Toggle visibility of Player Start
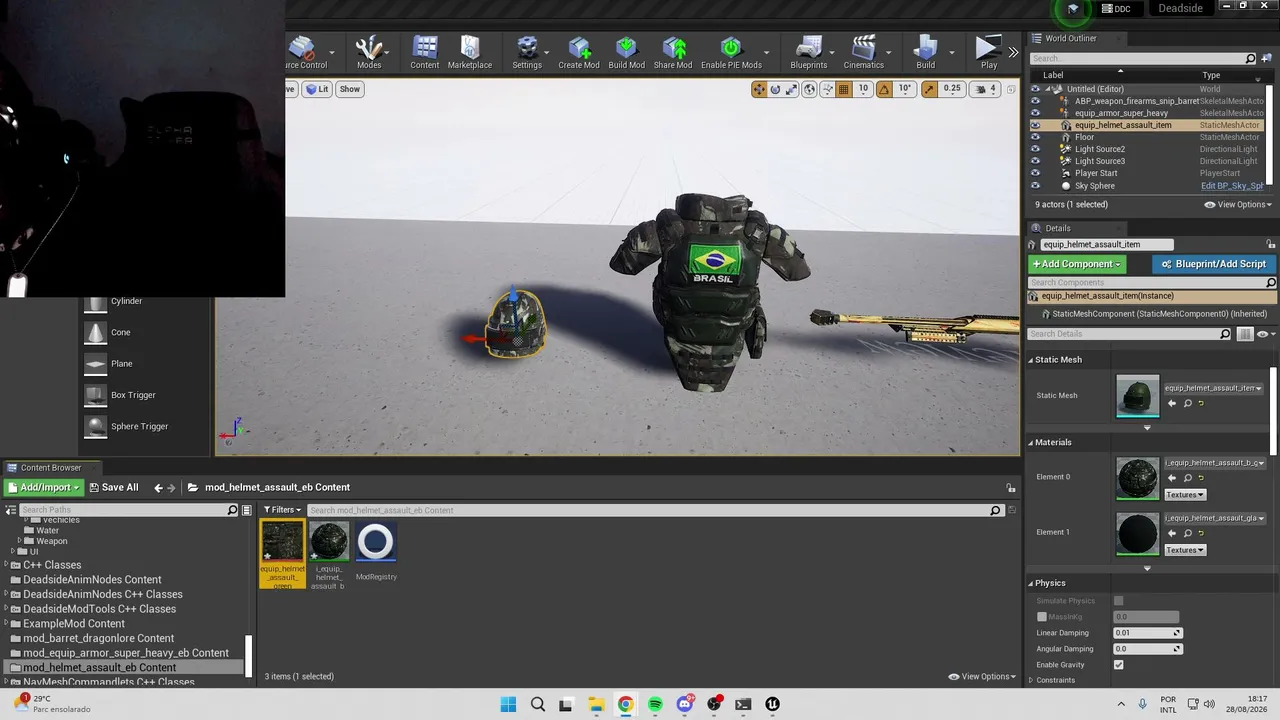The height and width of the screenshot is (720, 1280). (1035, 173)
